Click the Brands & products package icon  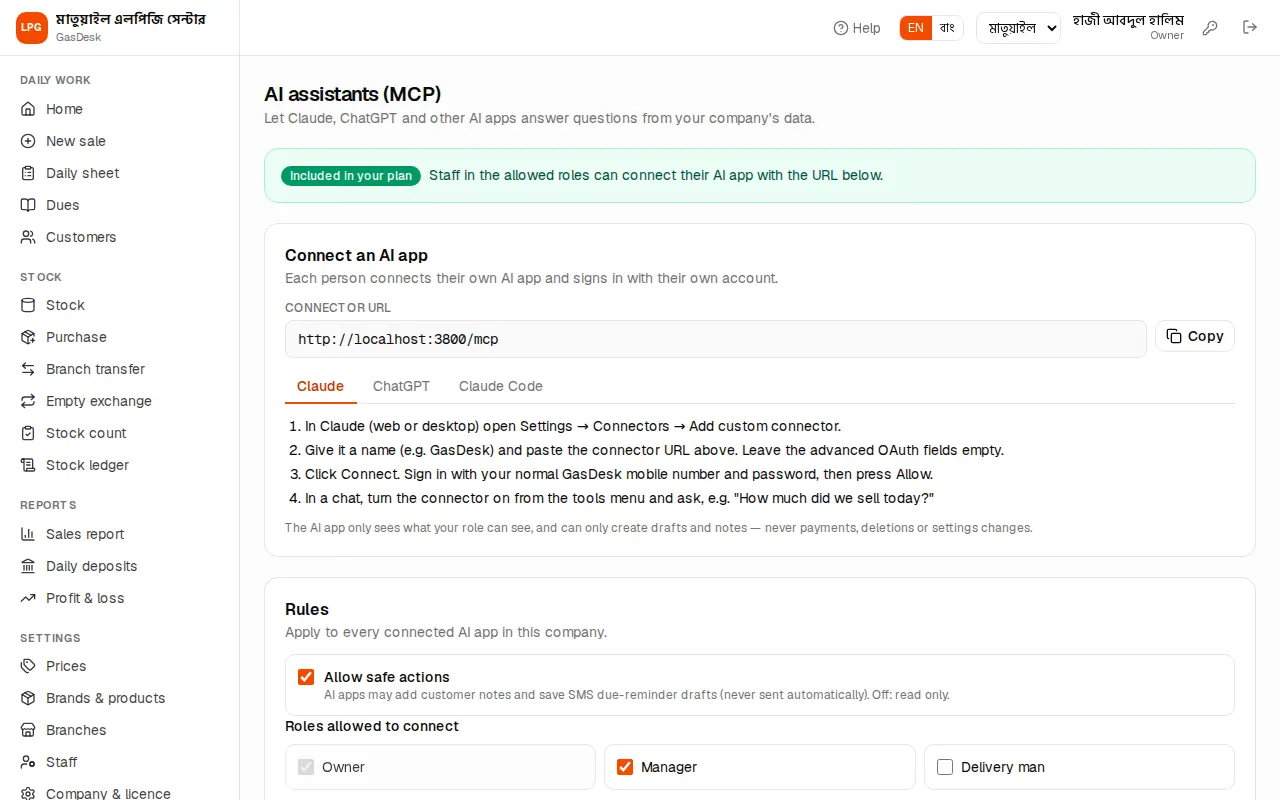[28, 698]
